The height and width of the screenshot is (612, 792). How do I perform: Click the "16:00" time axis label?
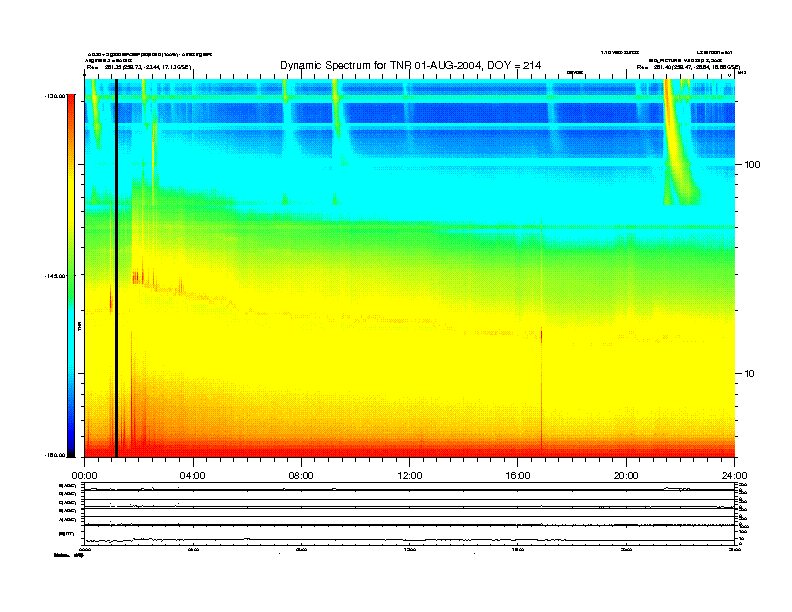coord(518,476)
